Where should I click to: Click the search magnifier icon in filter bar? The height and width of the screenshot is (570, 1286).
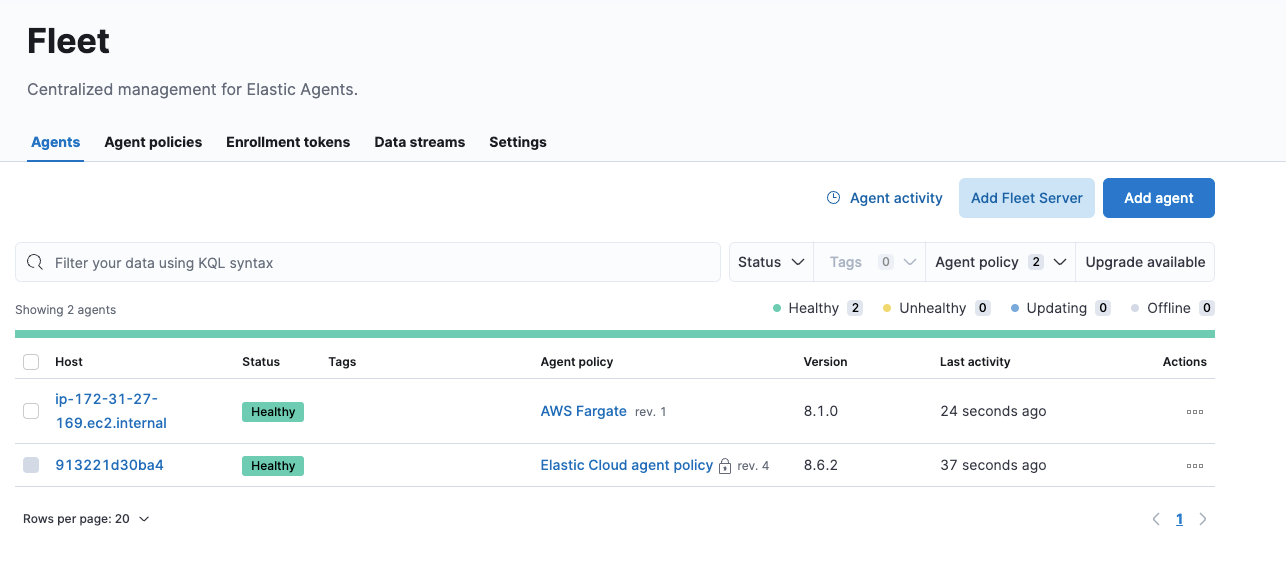pyautogui.click(x=35, y=262)
